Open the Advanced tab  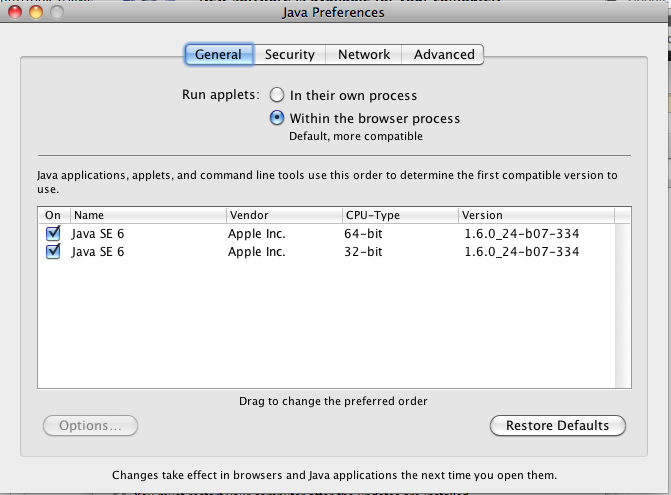tap(443, 54)
